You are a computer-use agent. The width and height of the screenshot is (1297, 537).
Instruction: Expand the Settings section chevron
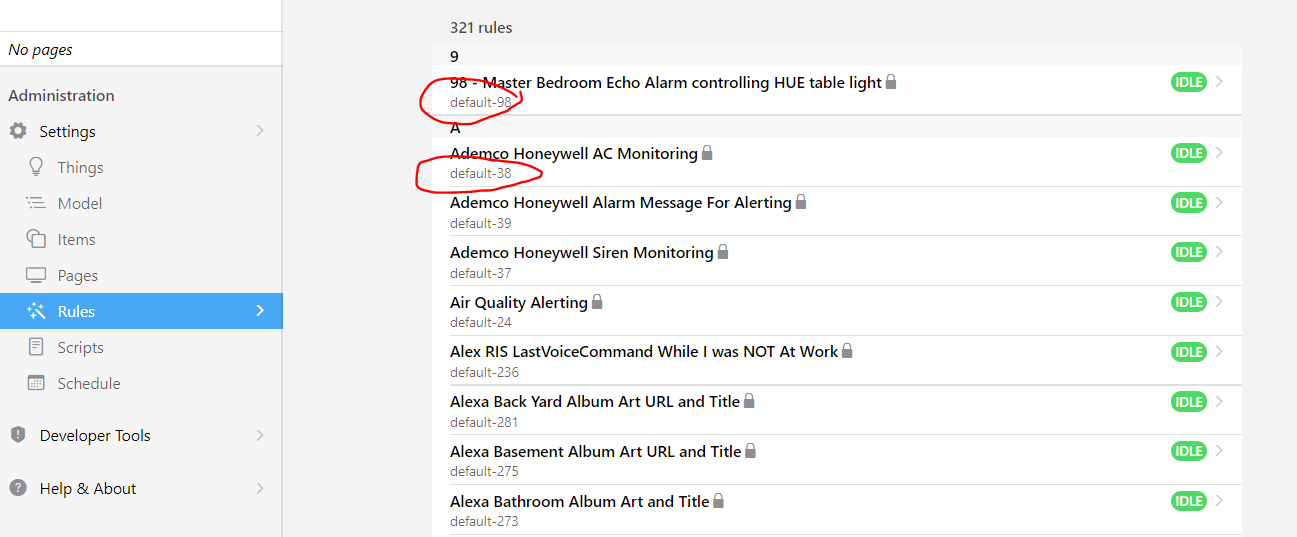260,131
